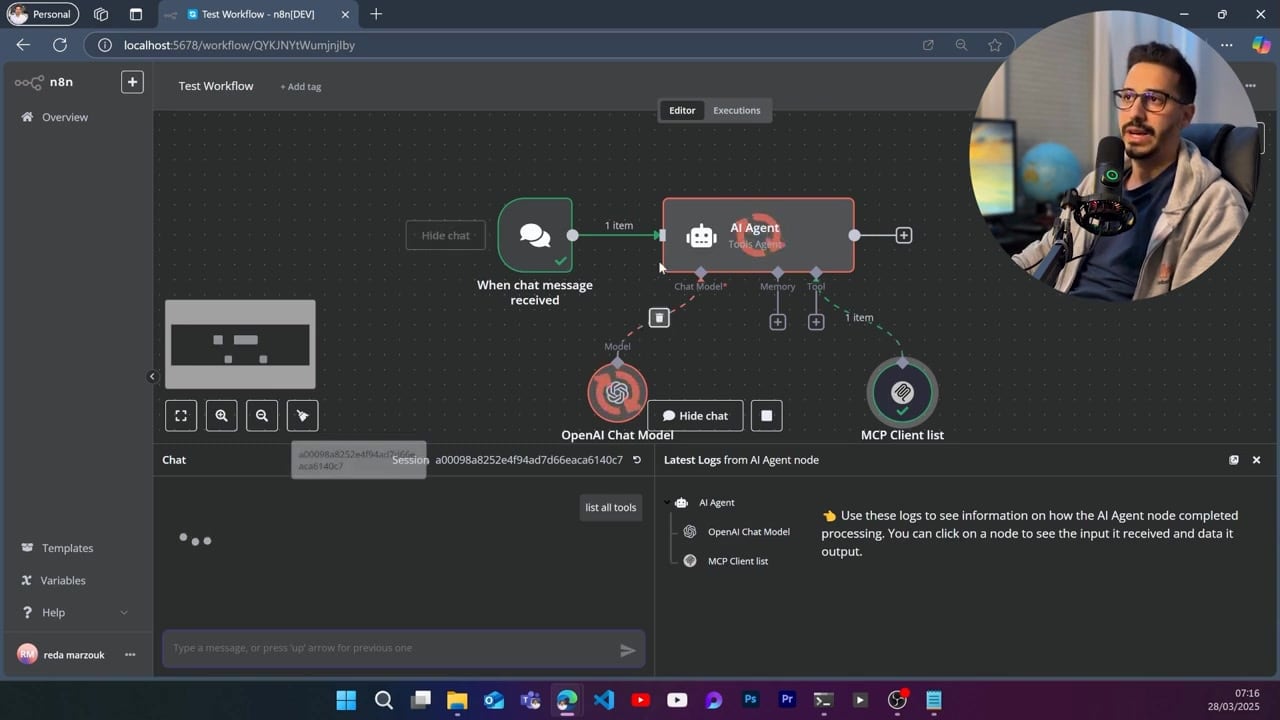Open the browser workspaces icon

(101, 14)
